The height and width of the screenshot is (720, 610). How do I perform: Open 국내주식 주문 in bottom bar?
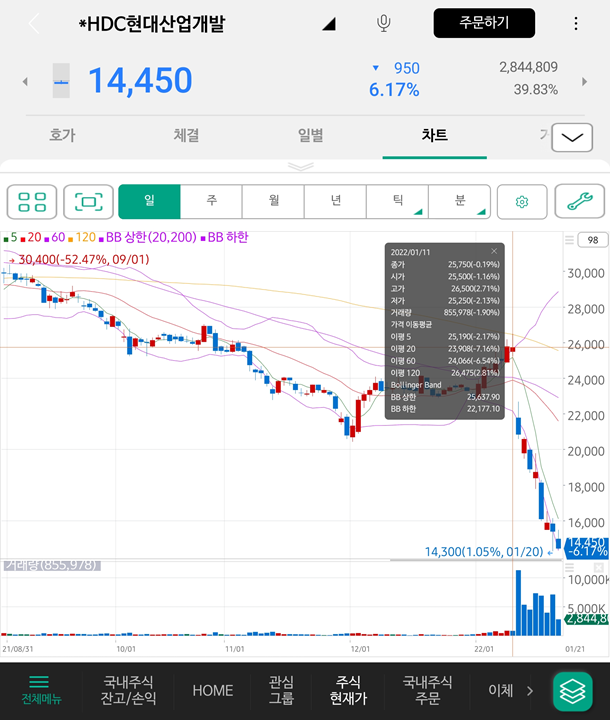point(428,690)
